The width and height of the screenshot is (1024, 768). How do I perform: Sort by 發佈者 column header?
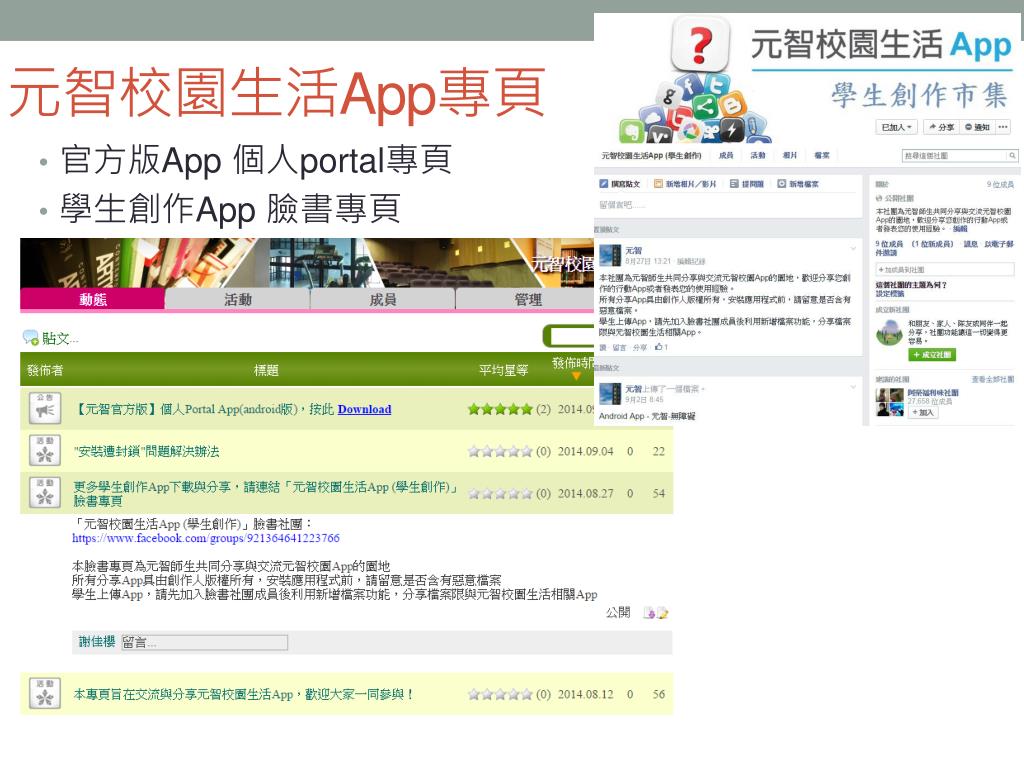tap(45, 370)
